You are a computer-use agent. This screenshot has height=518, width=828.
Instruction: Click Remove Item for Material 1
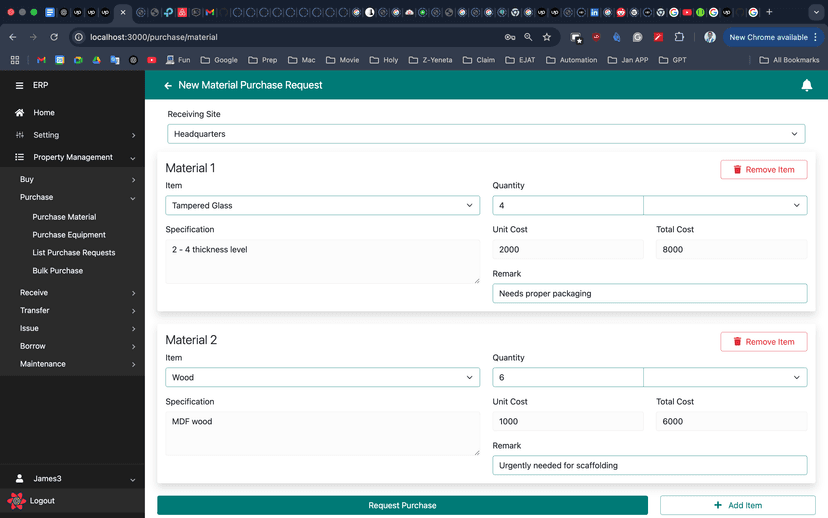[764, 169]
